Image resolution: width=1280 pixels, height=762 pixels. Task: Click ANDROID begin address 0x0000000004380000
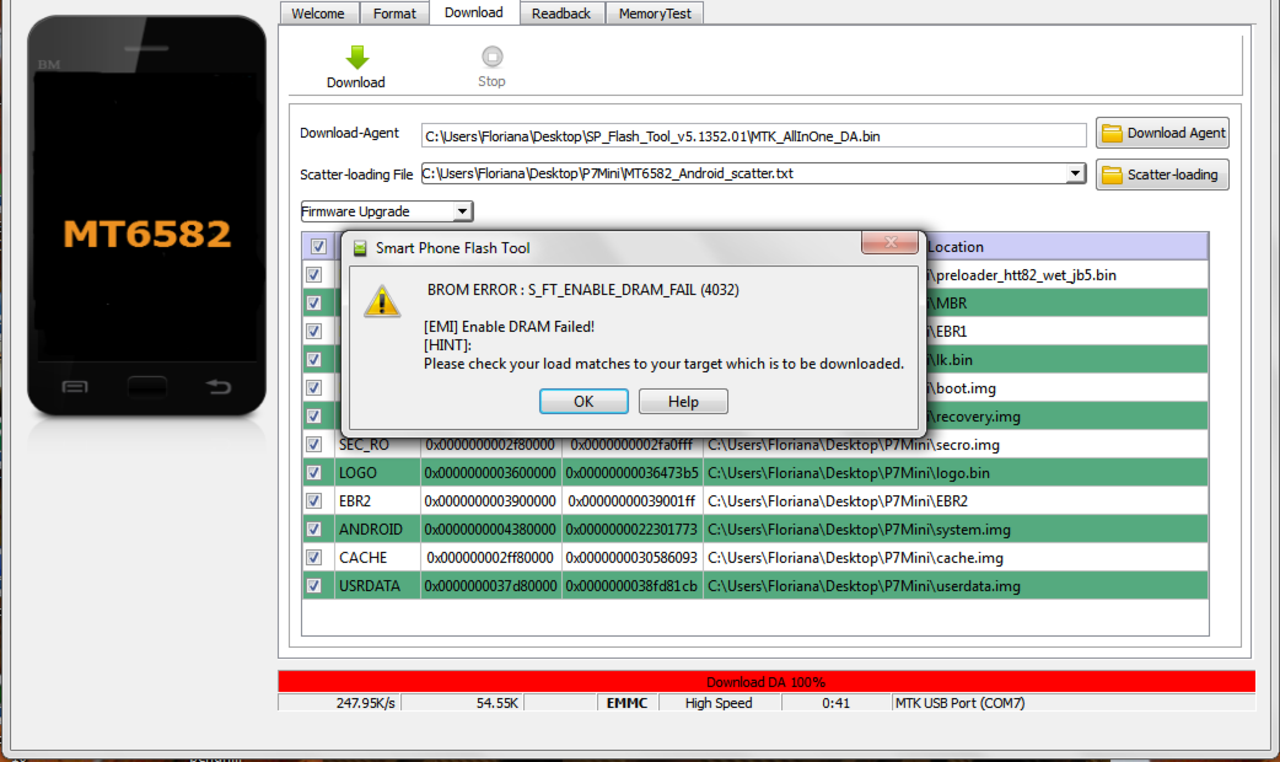point(491,530)
